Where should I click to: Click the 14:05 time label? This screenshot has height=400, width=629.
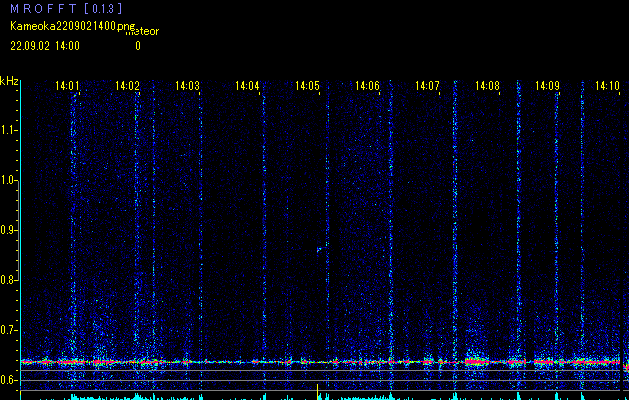click(x=307, y=86)
